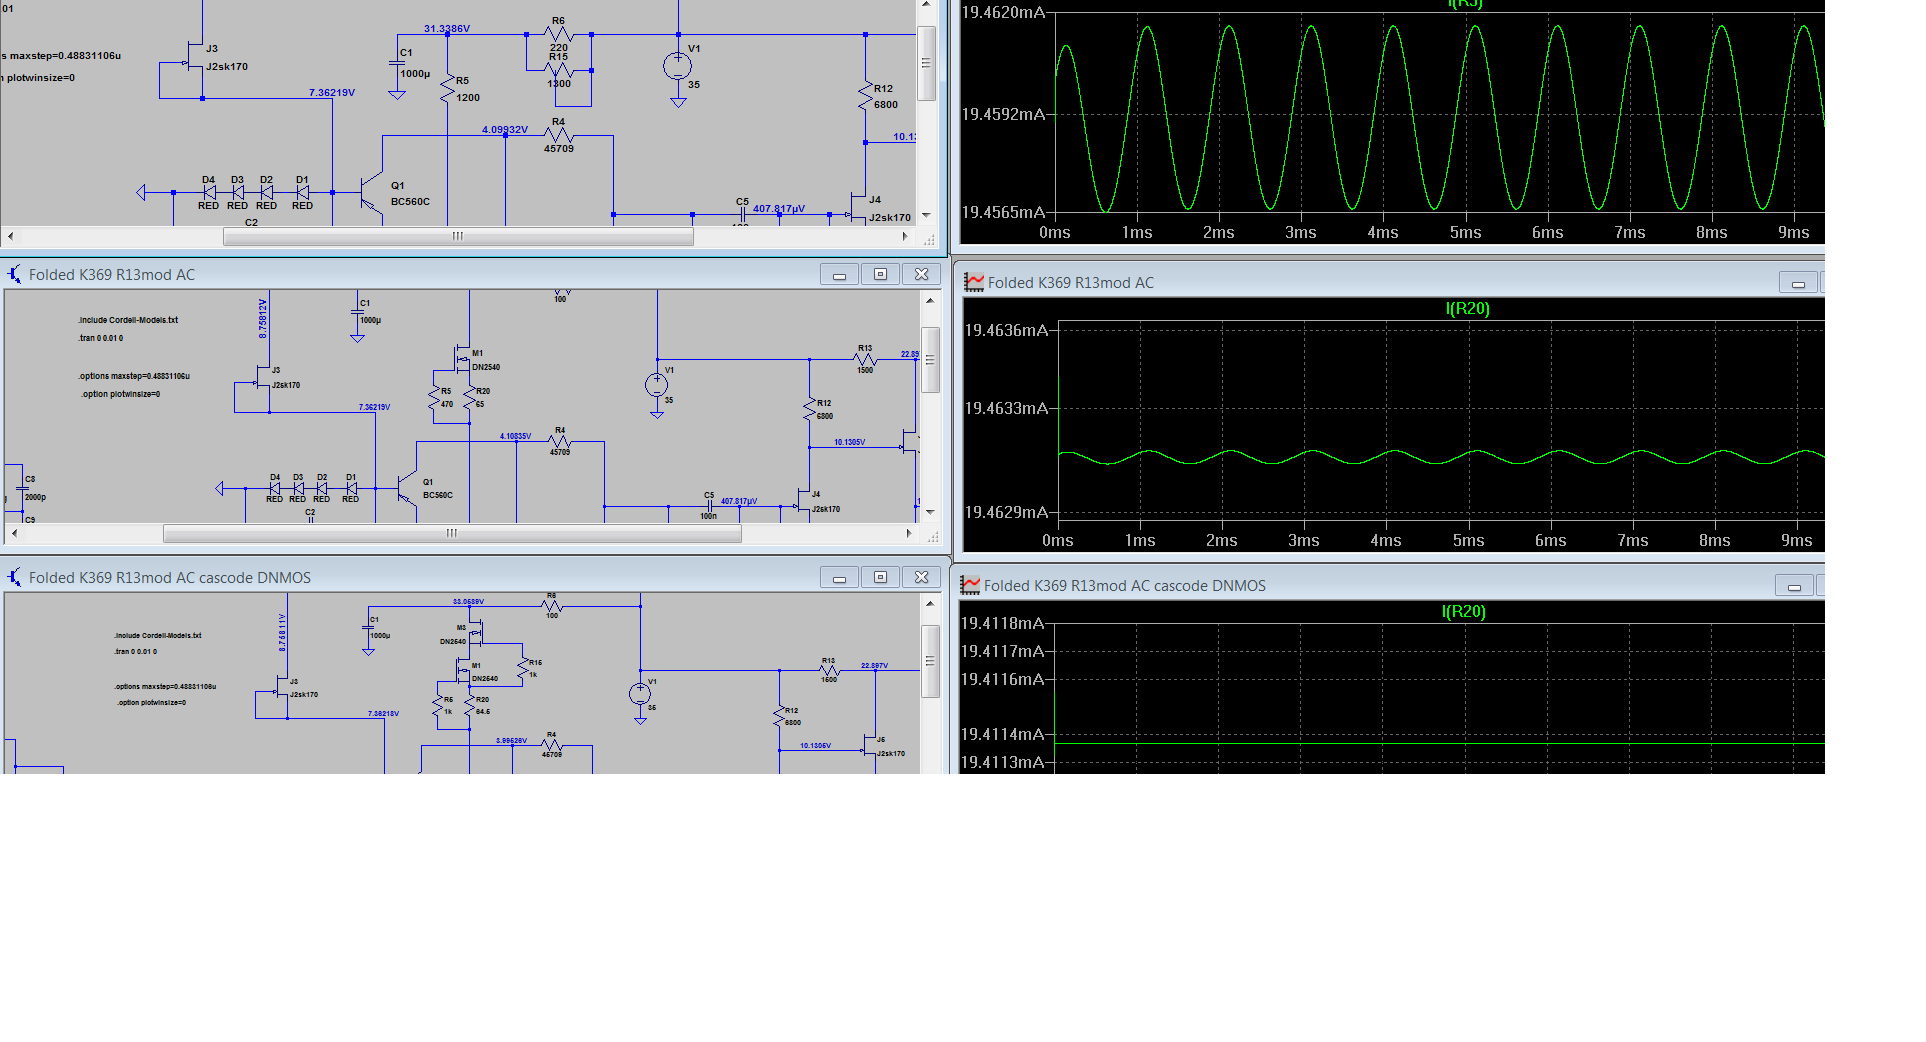Minimize the Folded K369 R13mod AC schematic window
The image size is (1926, 1042).
click(839, 274)
